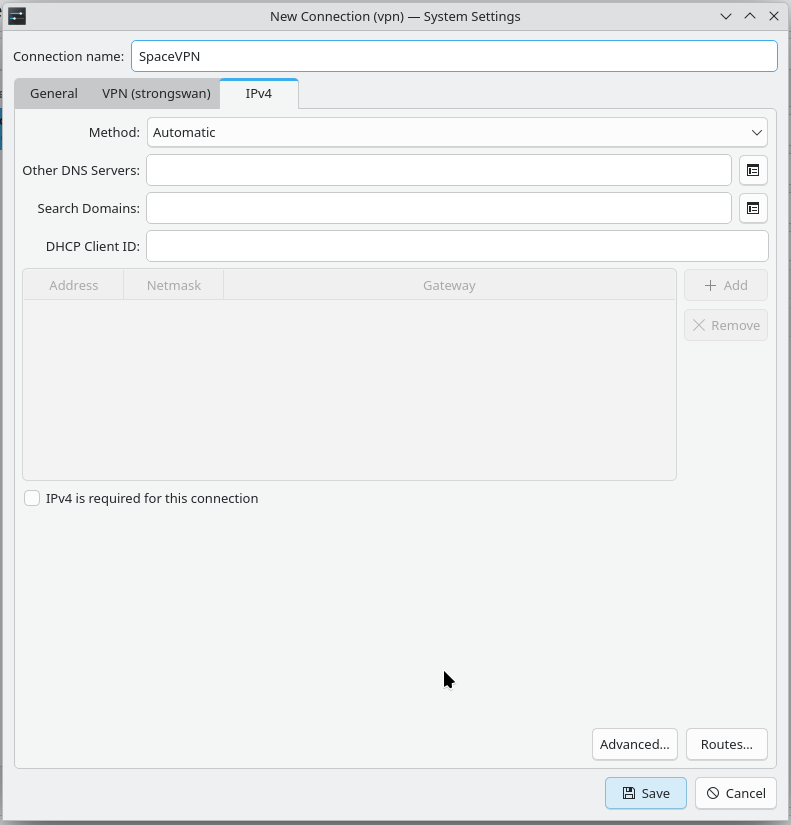The image size is (791, 825).
Task: Open the Routes... dialog
Action: [726, 744]
